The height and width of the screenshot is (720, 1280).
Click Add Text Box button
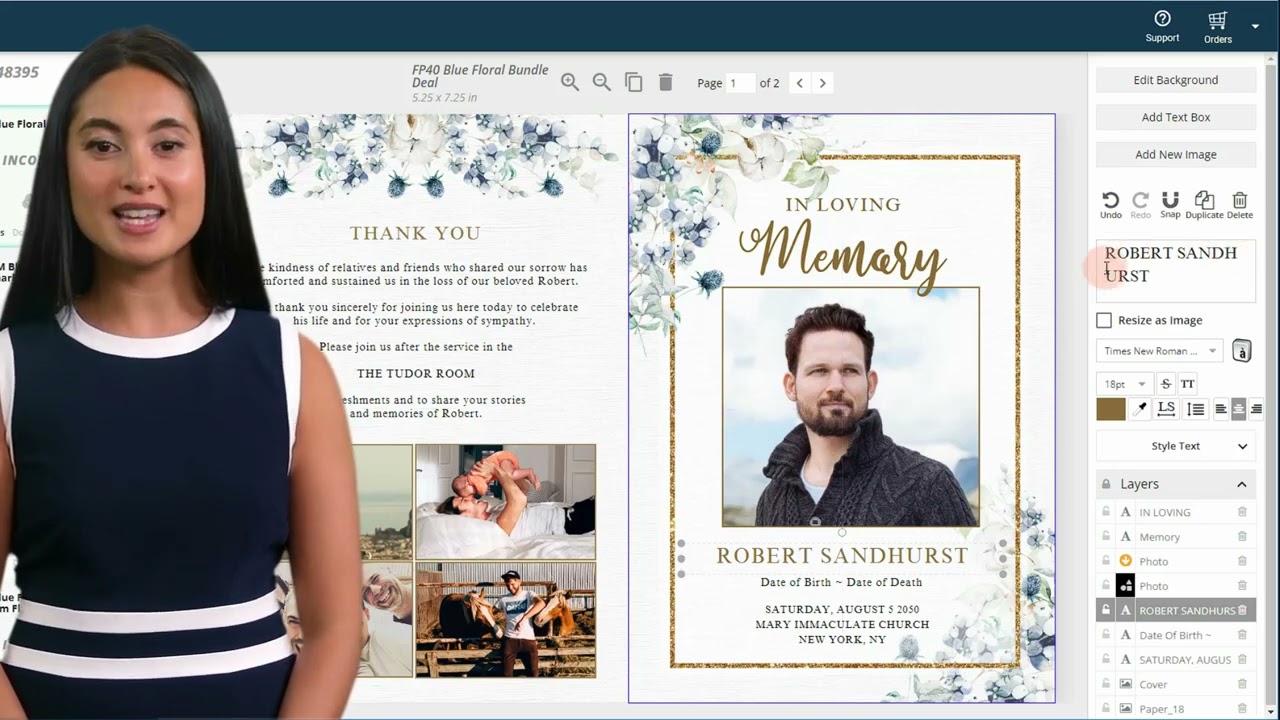(1176, 117)
